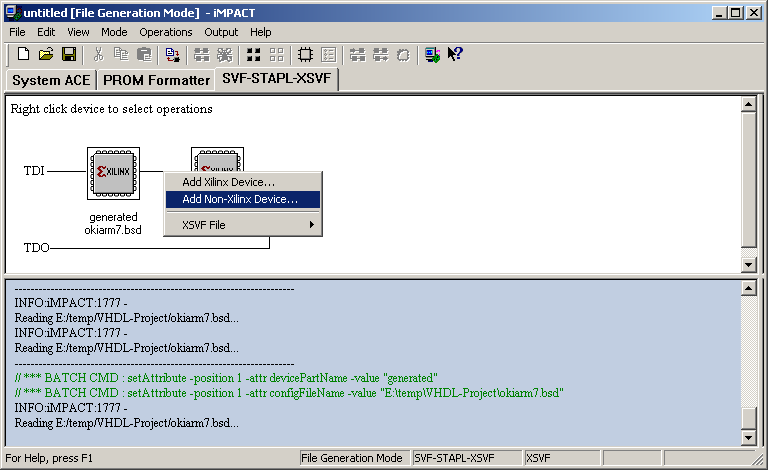Minimize the iMPACT window
The height and width of the screenshot is (470, 768).
pyautogui.click(x=719, y=13)
